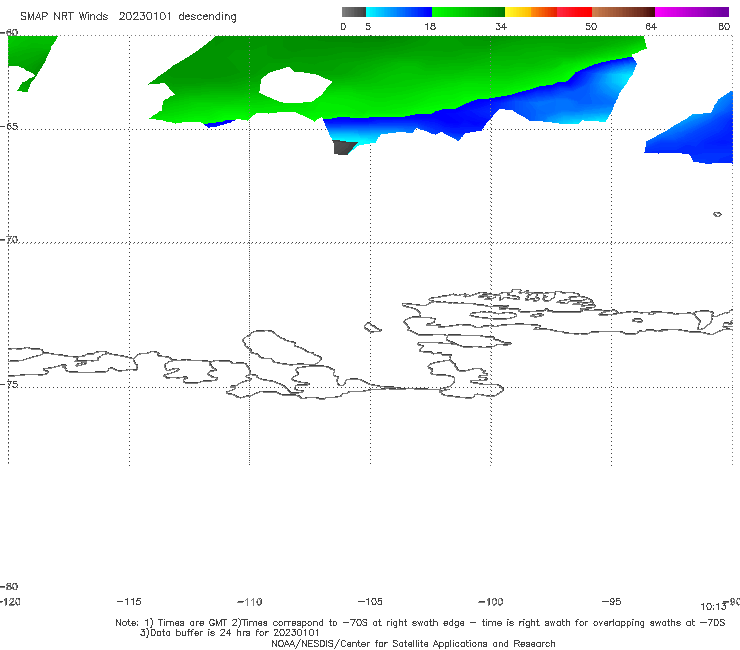The width and height of the screenshot is (740, 650).
Task: Click the NOAA/NESDIS Center for Satellite Applications credit line
Action: [413, 643]
